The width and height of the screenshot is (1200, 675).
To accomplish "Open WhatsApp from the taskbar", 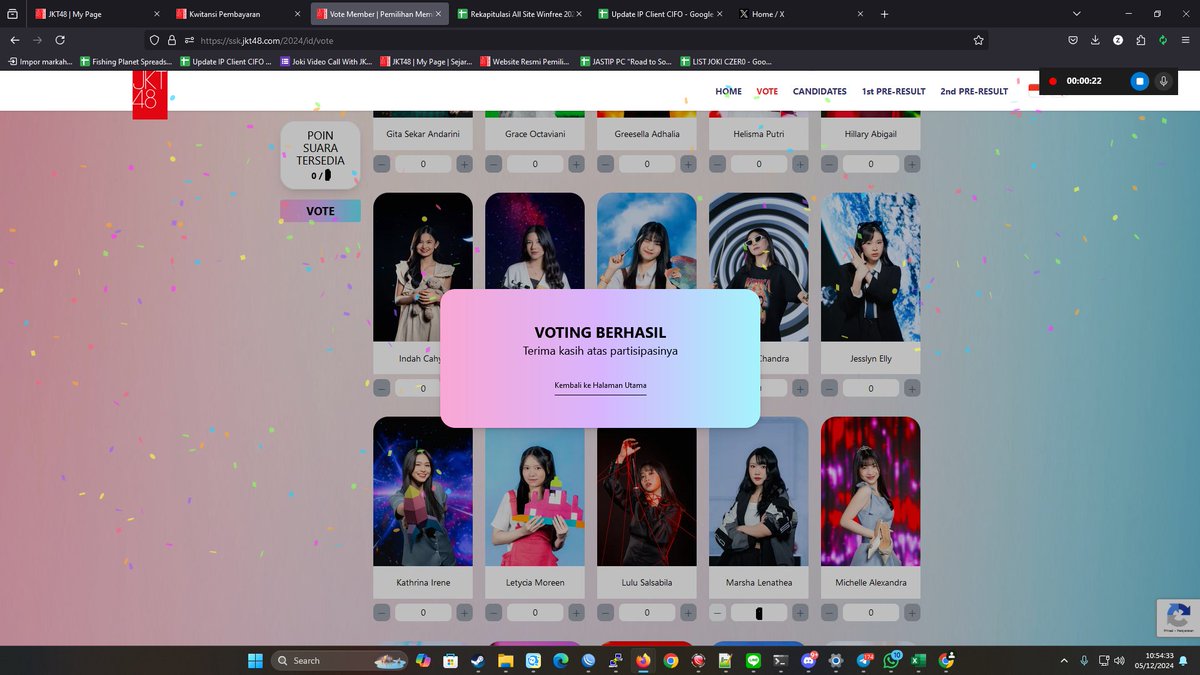I will tap(891, 660).
